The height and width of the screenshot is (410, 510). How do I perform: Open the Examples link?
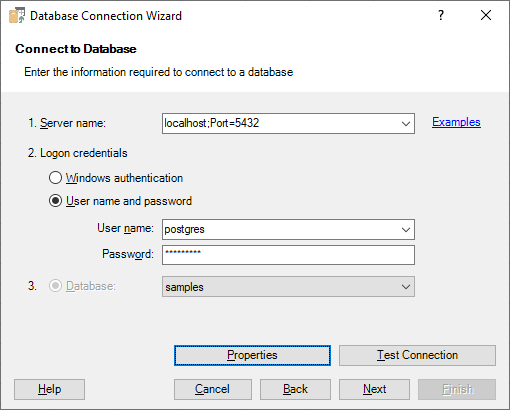pyautogui.click(x=456, y=122)
